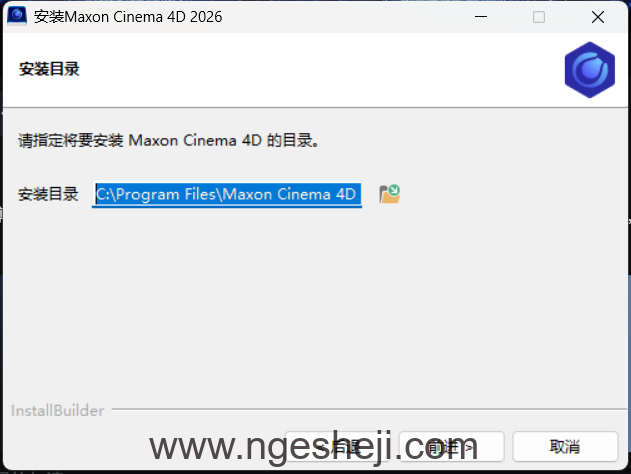This screenshot has width=631, height=474.
Task: Click the bold 安装目录 page heading
Action: point(49,69)
